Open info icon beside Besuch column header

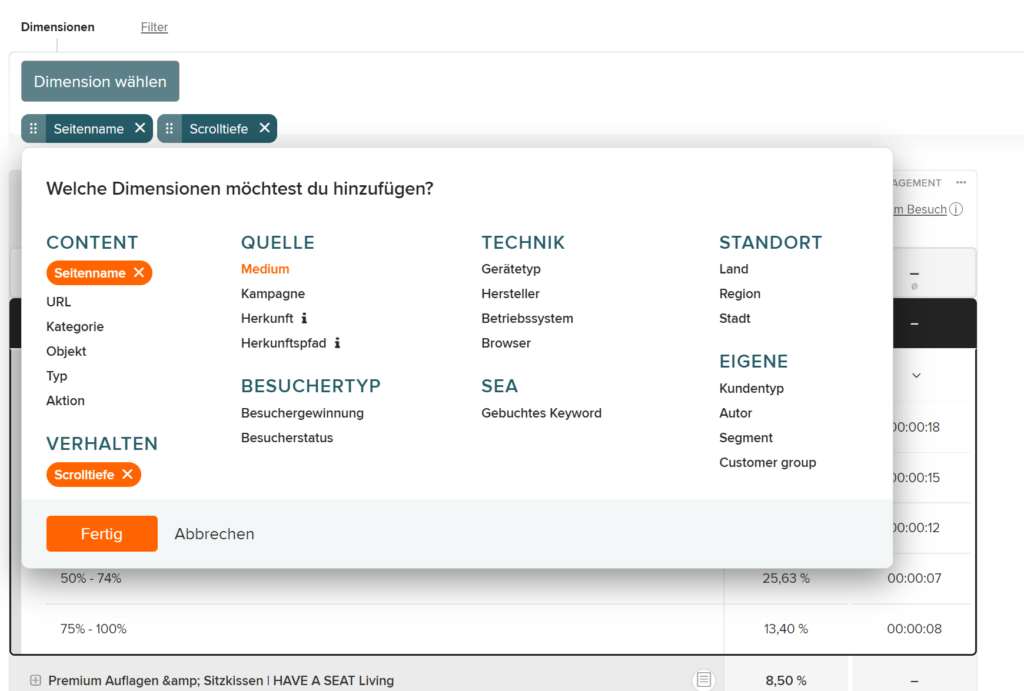tap(956, 209)
